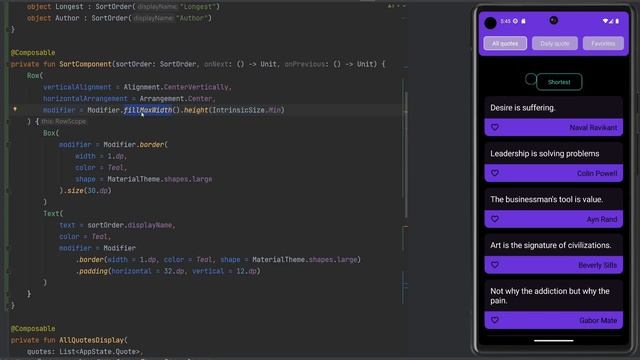Click the fillMaxWidth call in code
The height and width of the screenshot is (360, 640).
pos(148,110)
